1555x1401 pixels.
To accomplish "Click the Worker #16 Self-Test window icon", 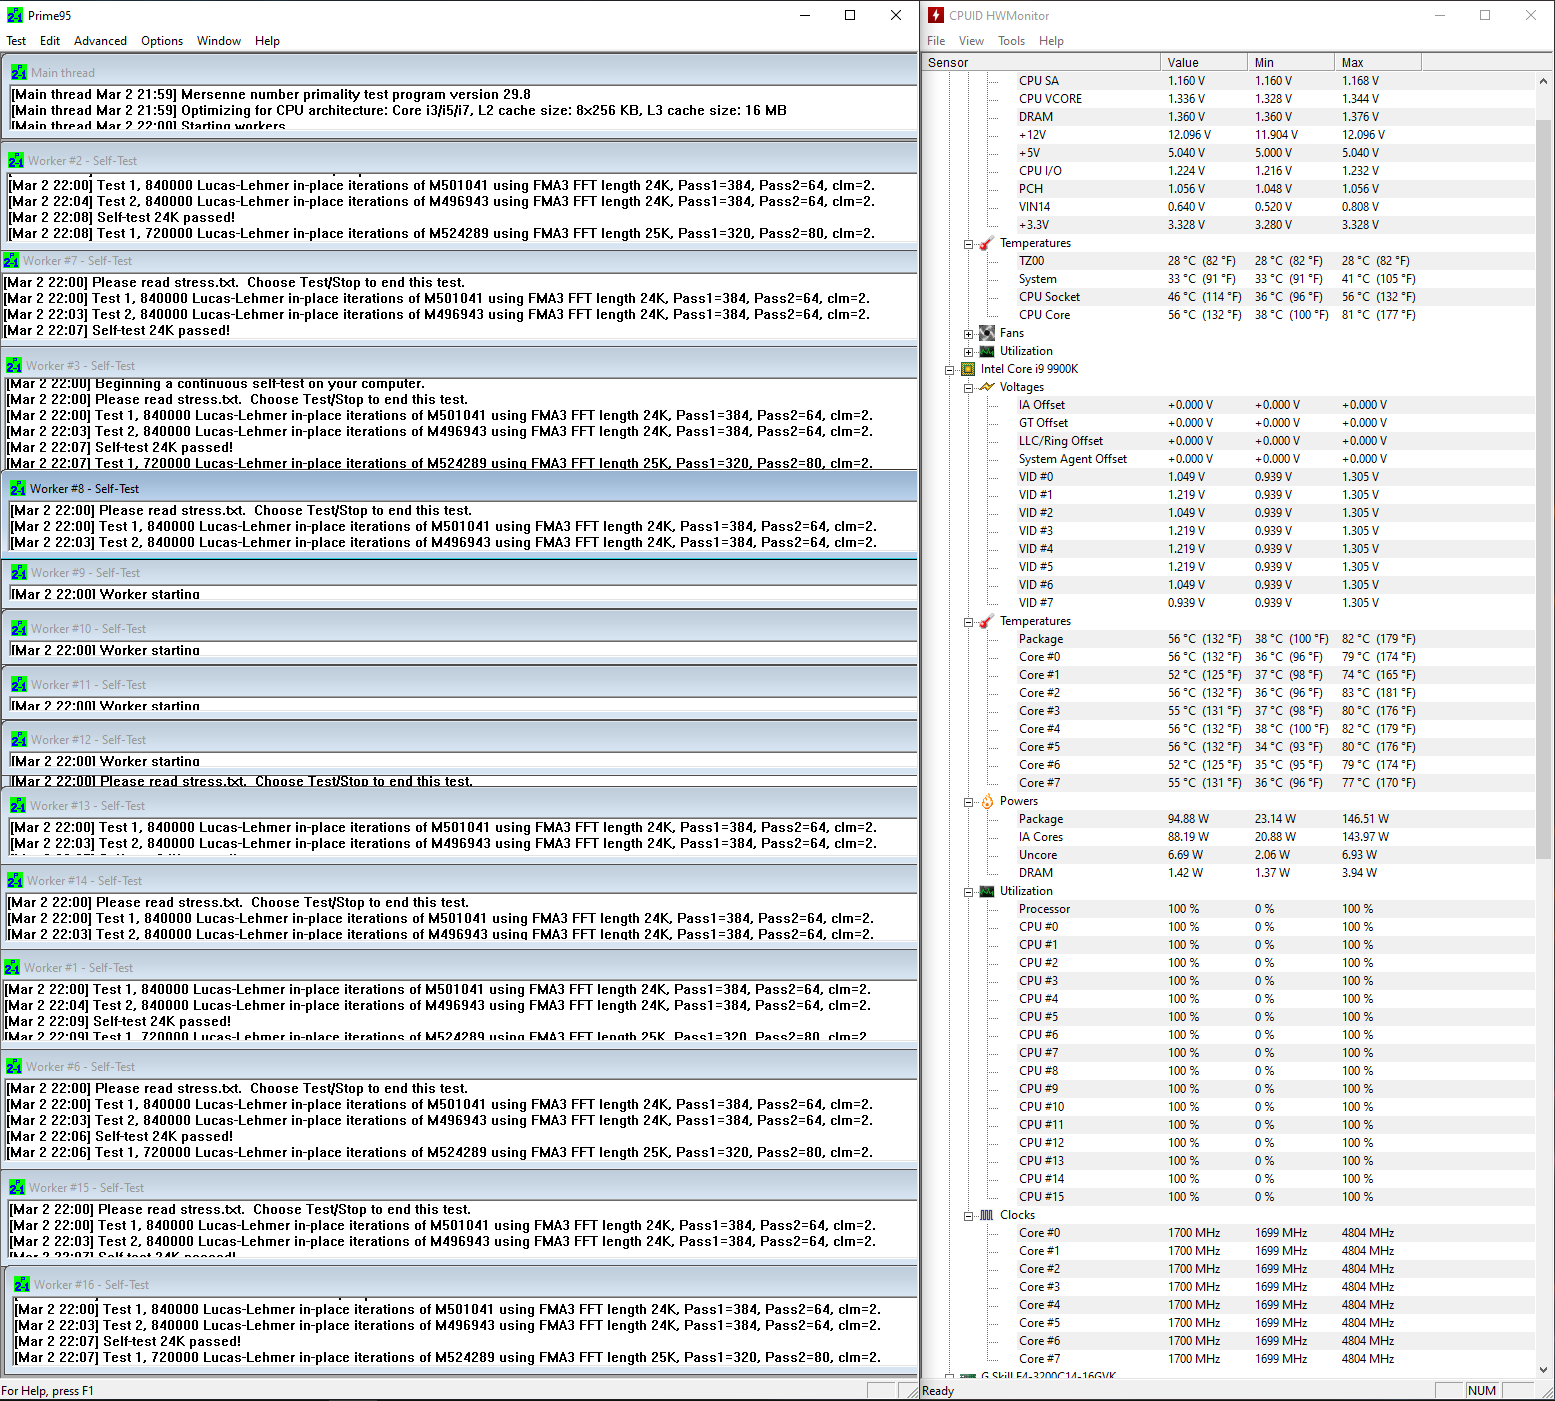I will coord(22,1284).
